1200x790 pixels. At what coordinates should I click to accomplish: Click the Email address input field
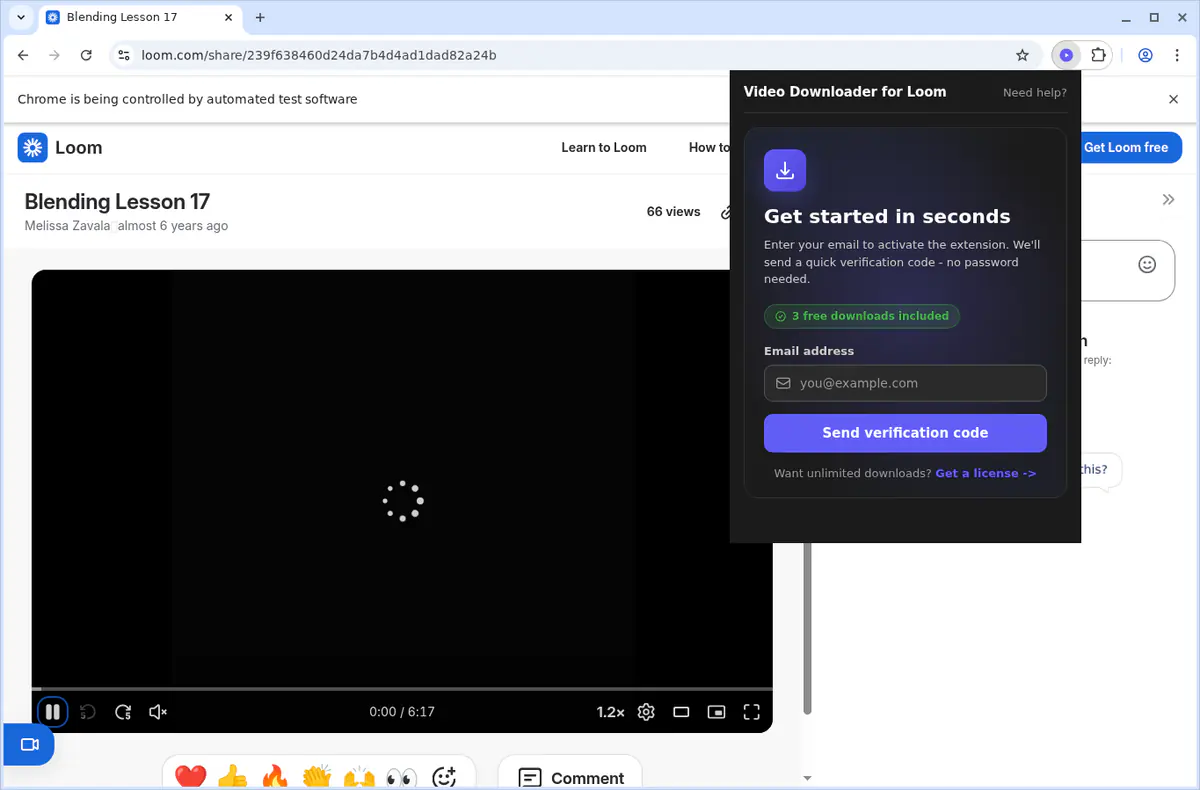[x=905, y=383]
